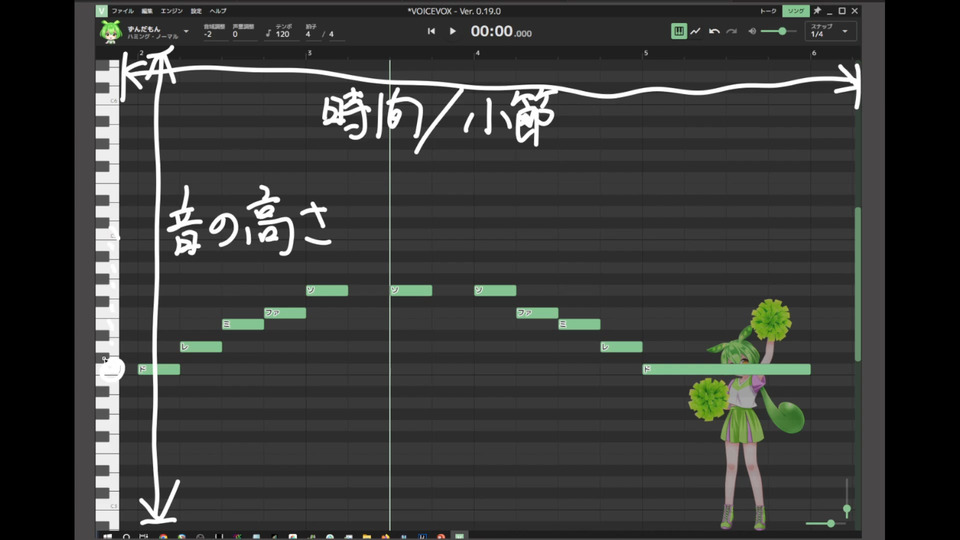Switch to the ソング tab
Image resolution: width=960 pixels, height=540 pixels.
pos(795,11)
